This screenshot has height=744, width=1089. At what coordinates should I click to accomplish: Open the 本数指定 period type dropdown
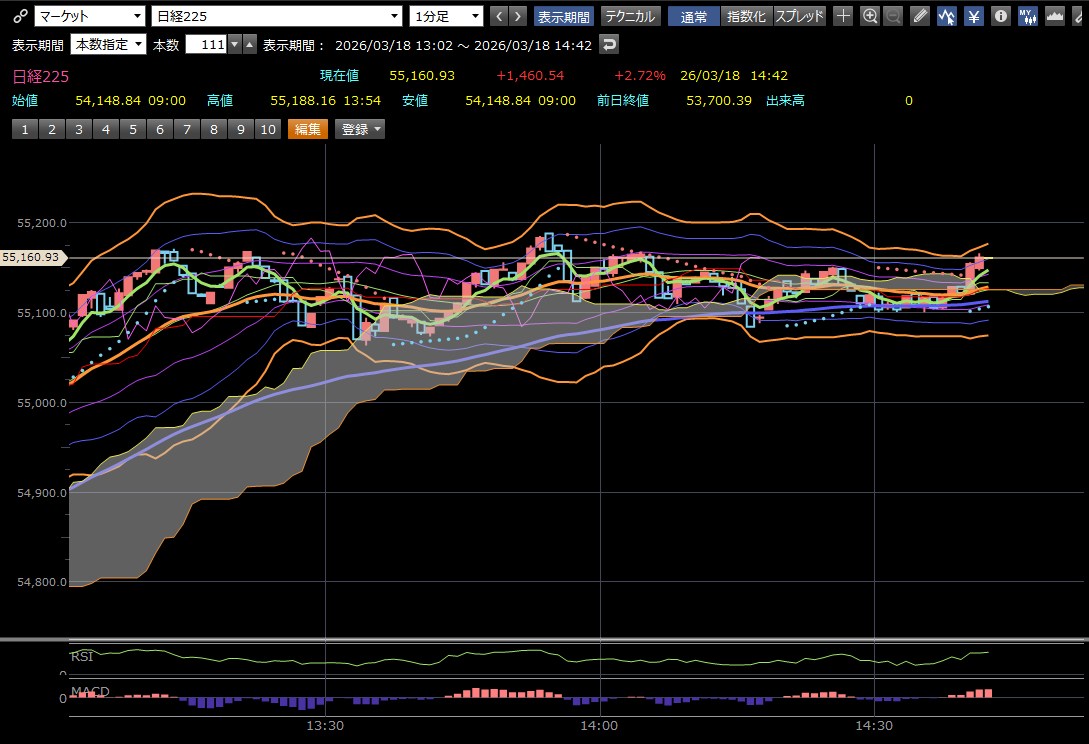[109, 45]
